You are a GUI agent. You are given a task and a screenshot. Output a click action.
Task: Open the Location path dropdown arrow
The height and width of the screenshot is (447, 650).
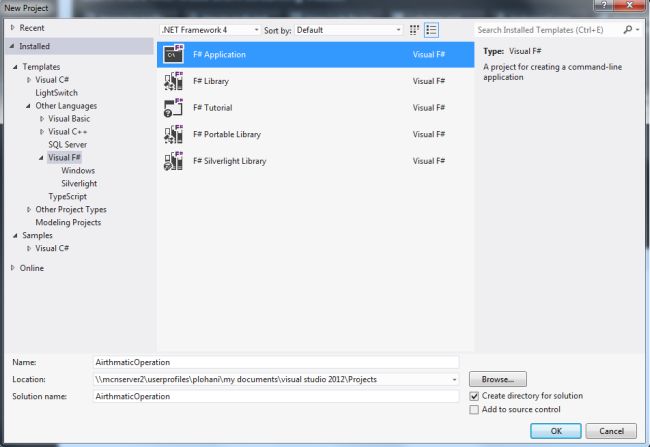tap(454, 379)
